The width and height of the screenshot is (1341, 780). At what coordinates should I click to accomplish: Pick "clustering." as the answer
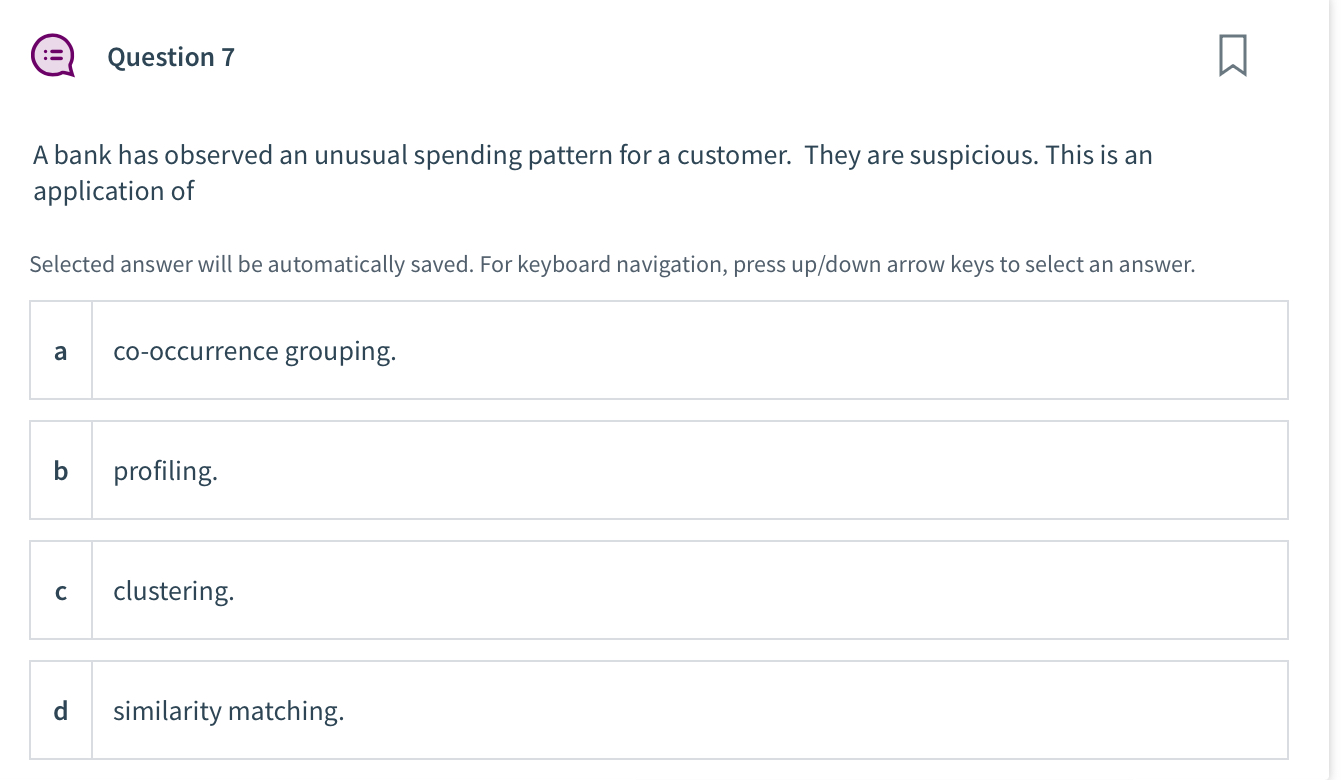point(174,591)
